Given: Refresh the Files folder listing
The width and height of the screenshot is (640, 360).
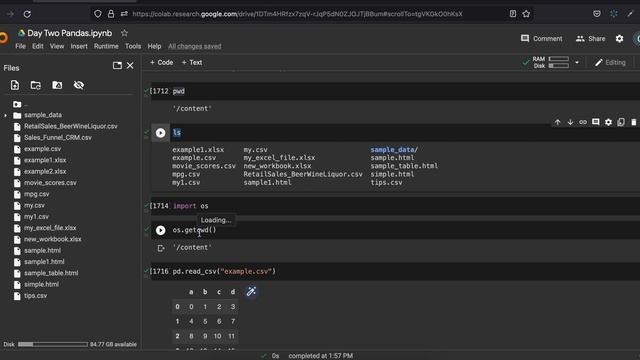Looking at the screenshot, I should (x=36, y=85).
